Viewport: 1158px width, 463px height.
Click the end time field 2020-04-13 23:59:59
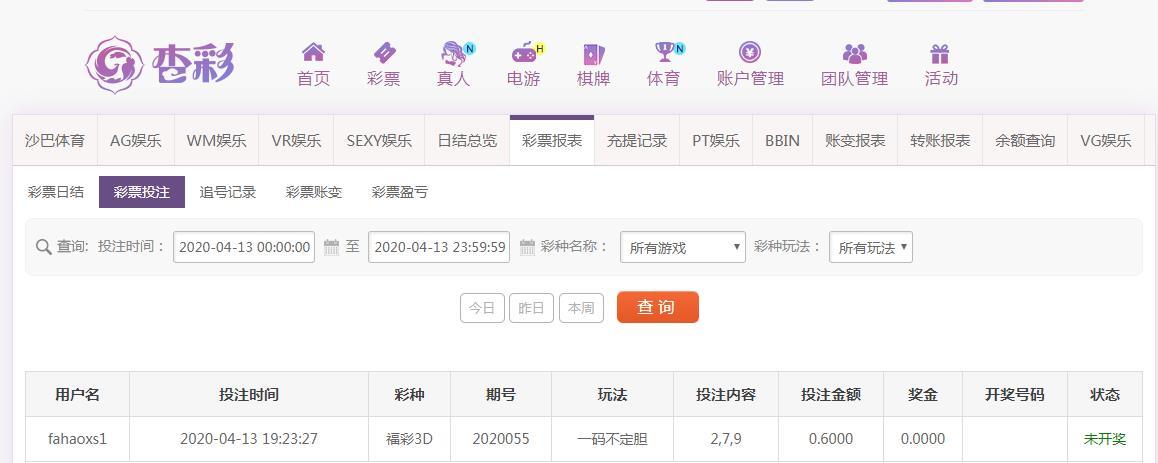pyautogui.click(x=439, y=247)
